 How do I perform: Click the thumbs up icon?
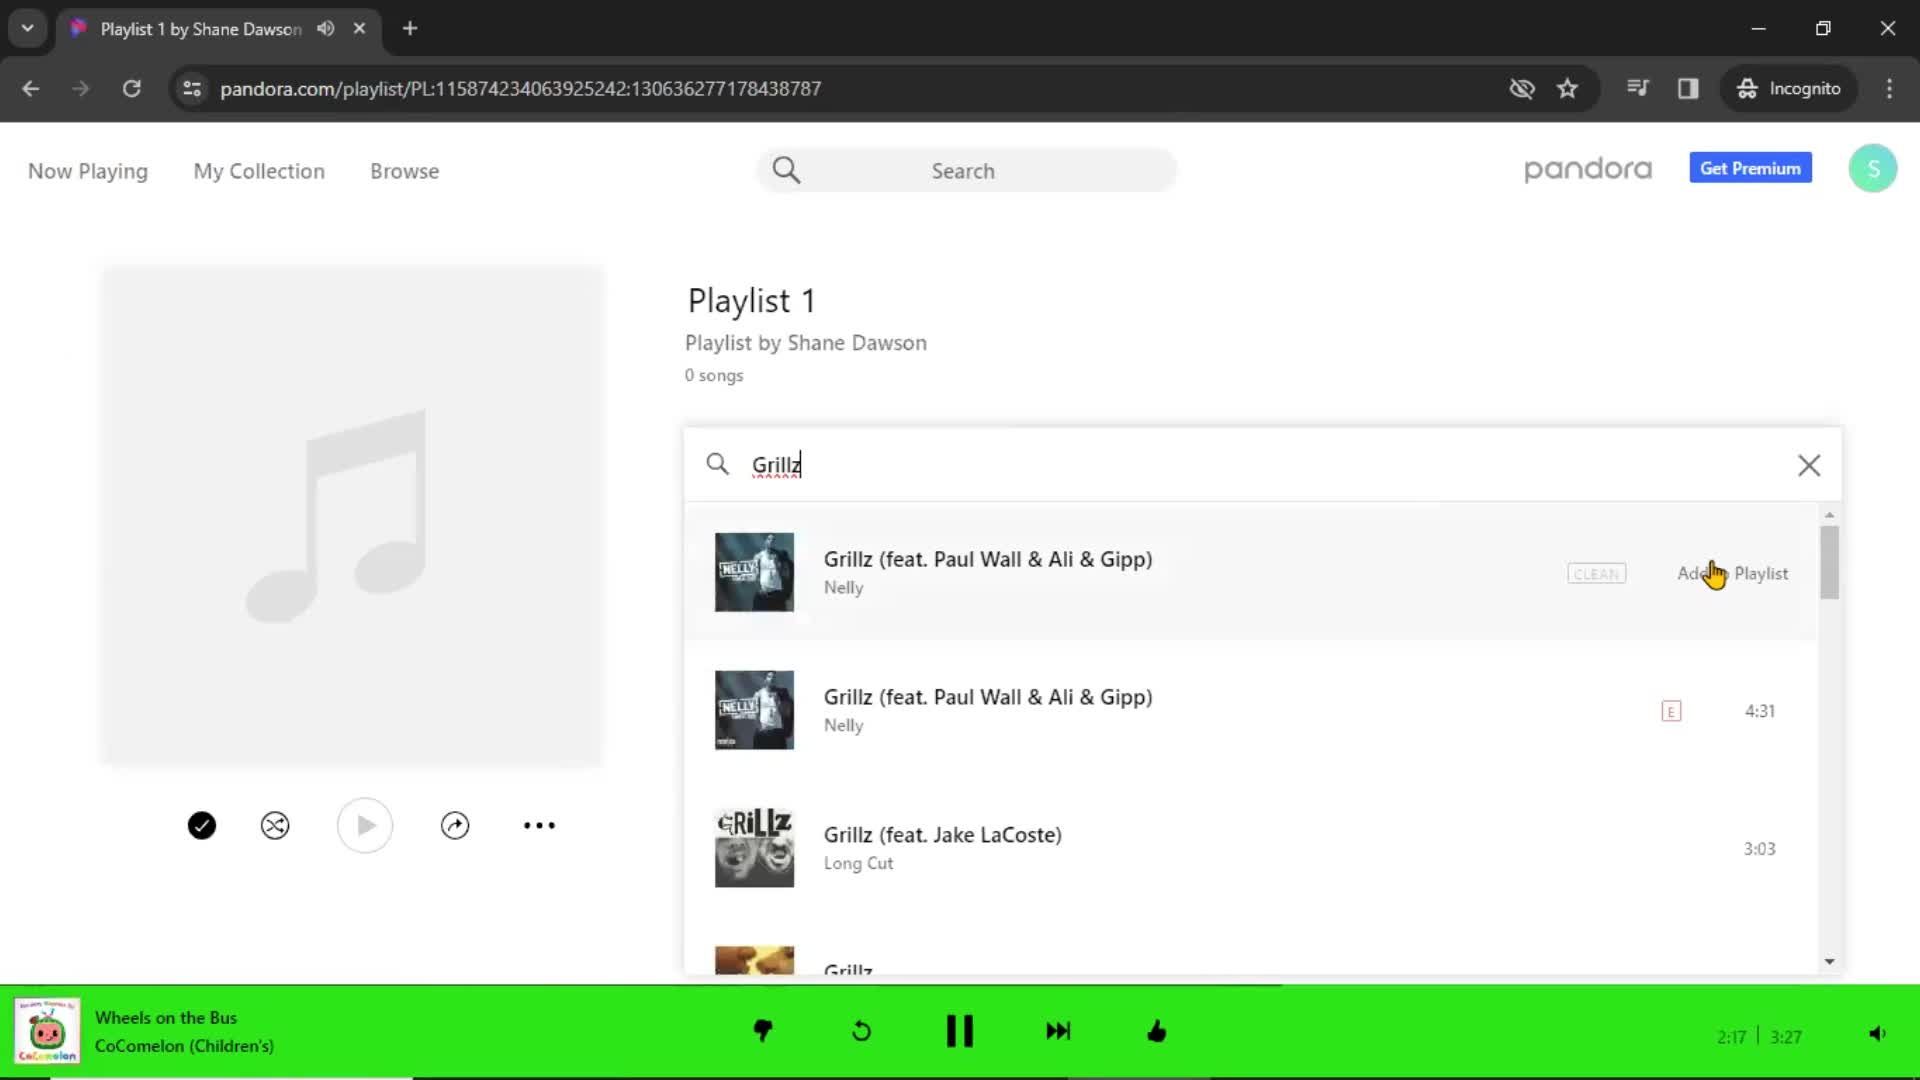click(x=1156, y=1031)
